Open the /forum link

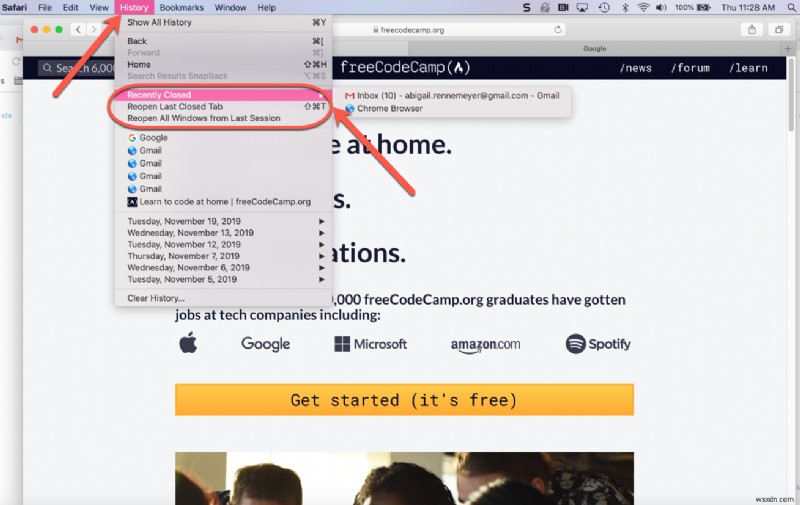(x=690, y=68)
